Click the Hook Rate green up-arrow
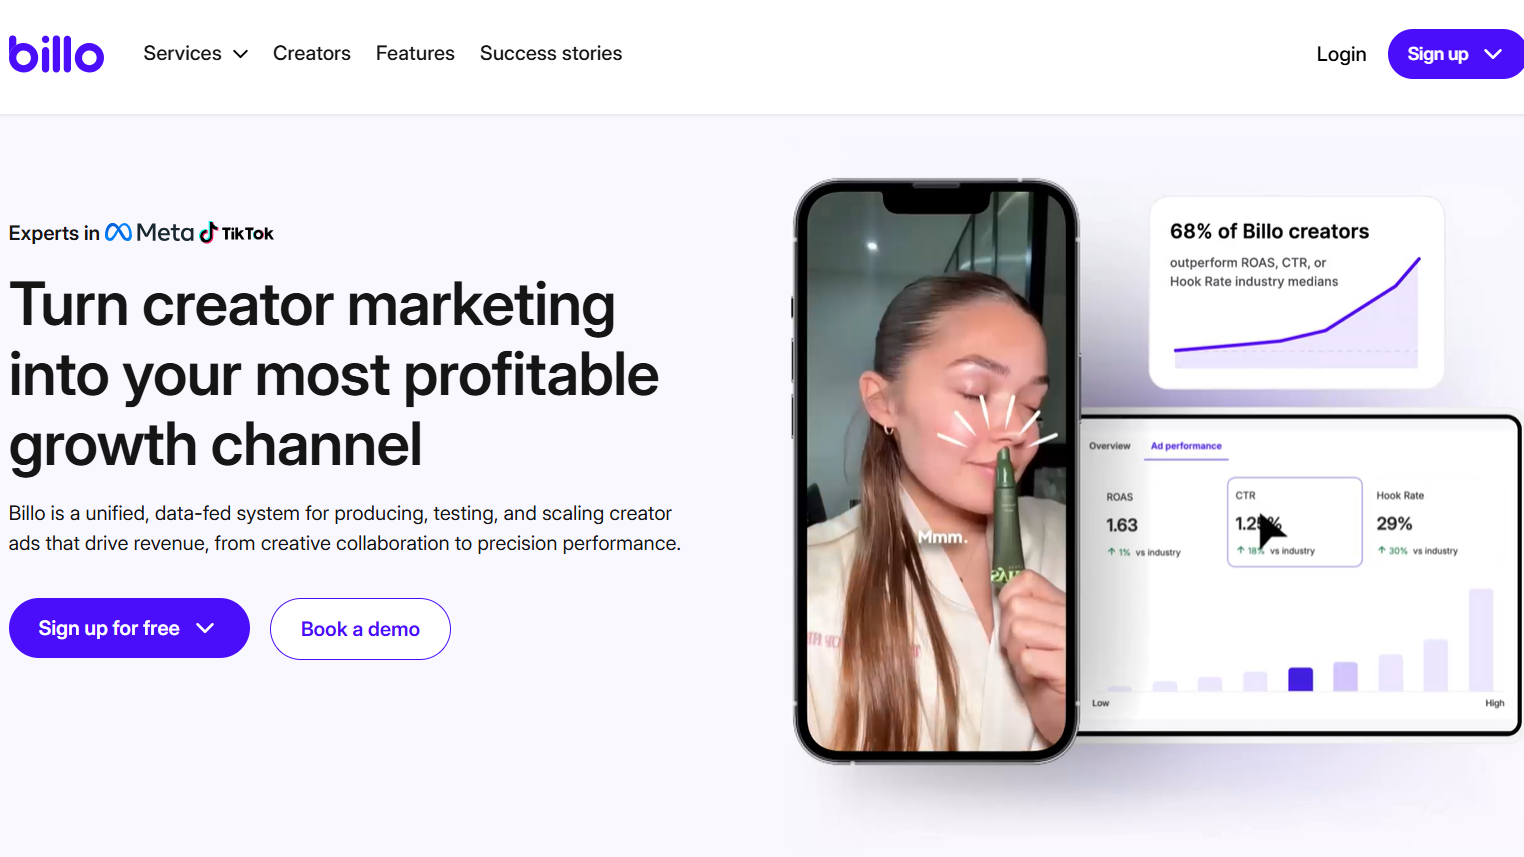 [1381, 550]
